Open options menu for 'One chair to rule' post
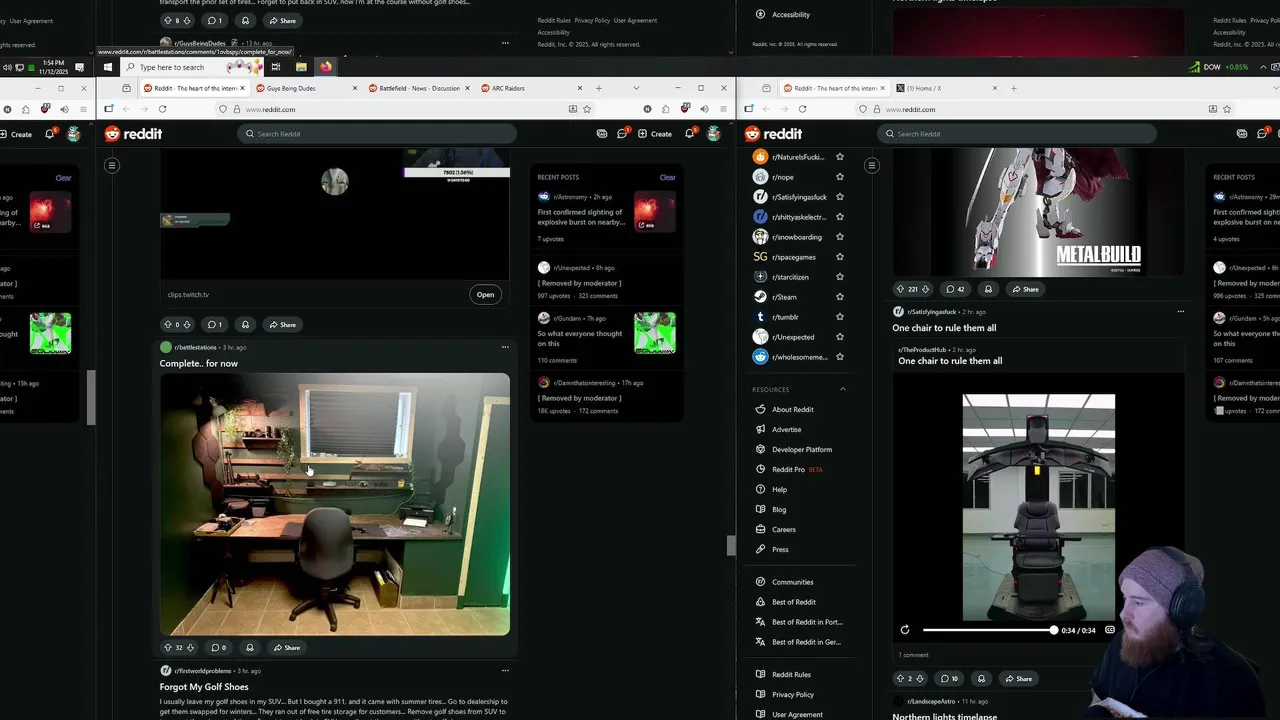 coord(1181,311)
